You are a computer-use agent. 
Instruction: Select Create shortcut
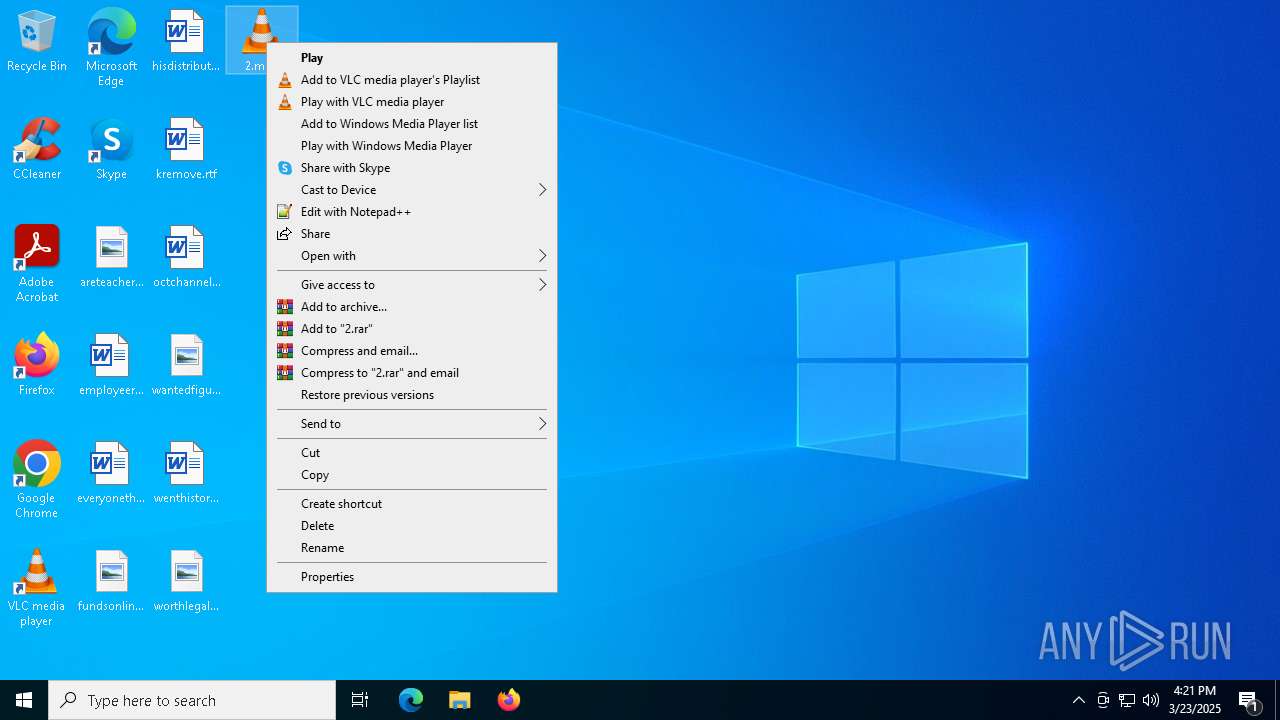pos(412,504)
